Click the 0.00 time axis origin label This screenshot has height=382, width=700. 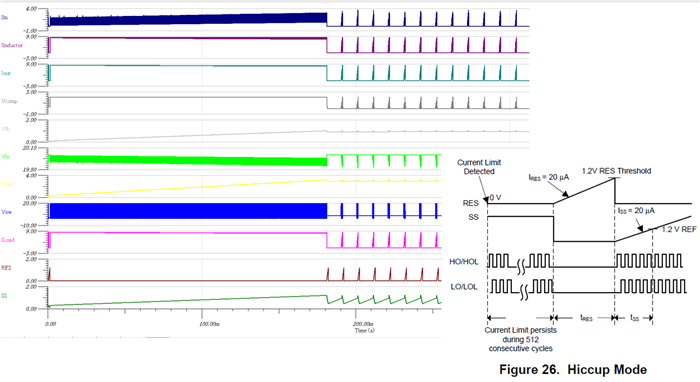51,324
